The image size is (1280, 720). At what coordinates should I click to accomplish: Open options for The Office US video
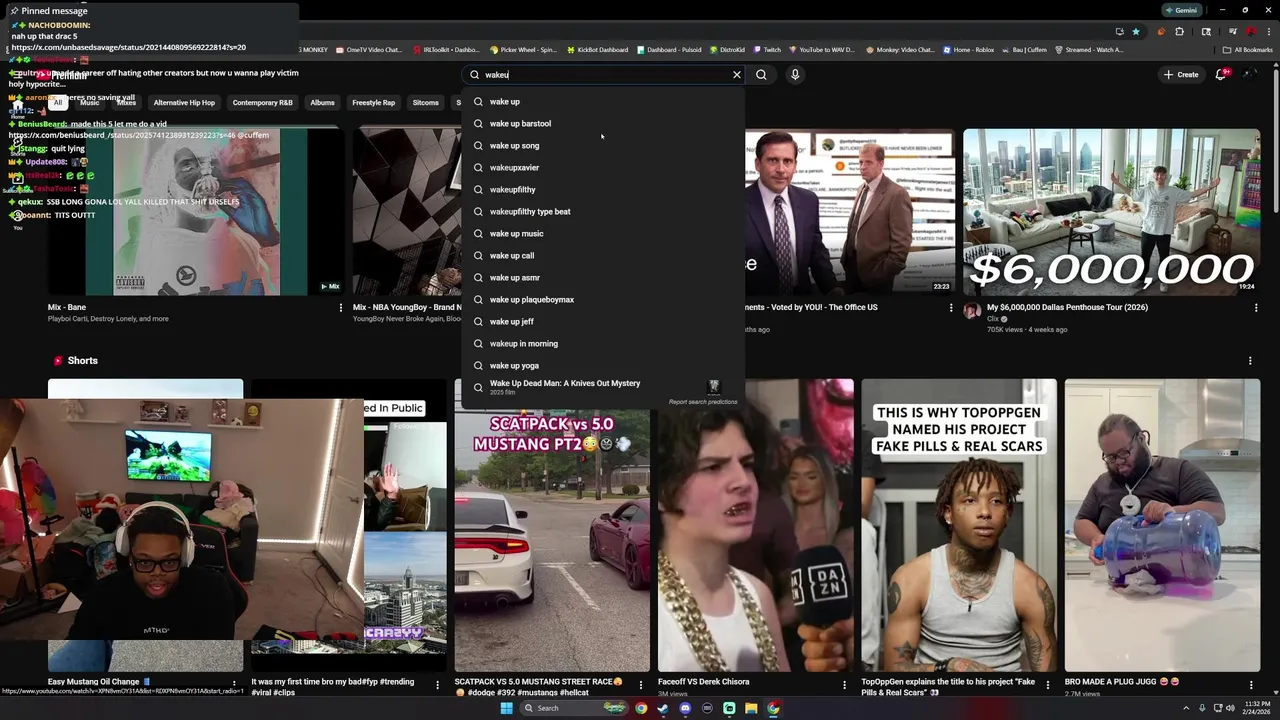click(951, 308)
